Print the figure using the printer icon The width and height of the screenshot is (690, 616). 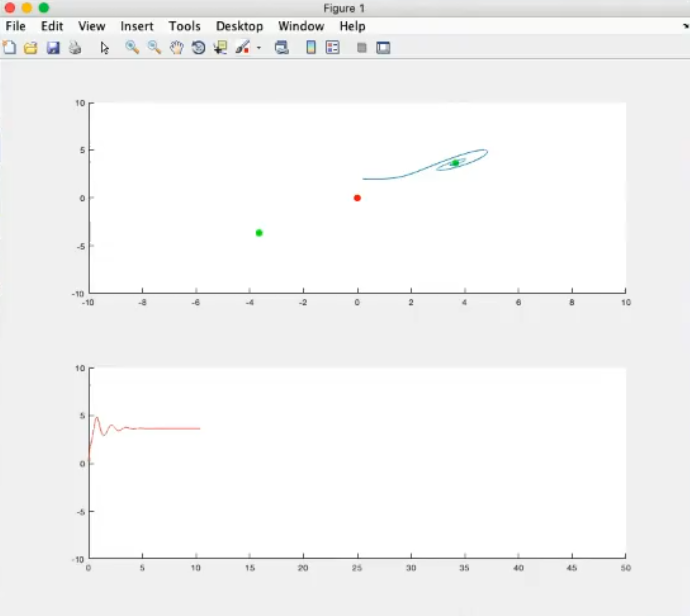pyautogui.click(x=74, y=47)
